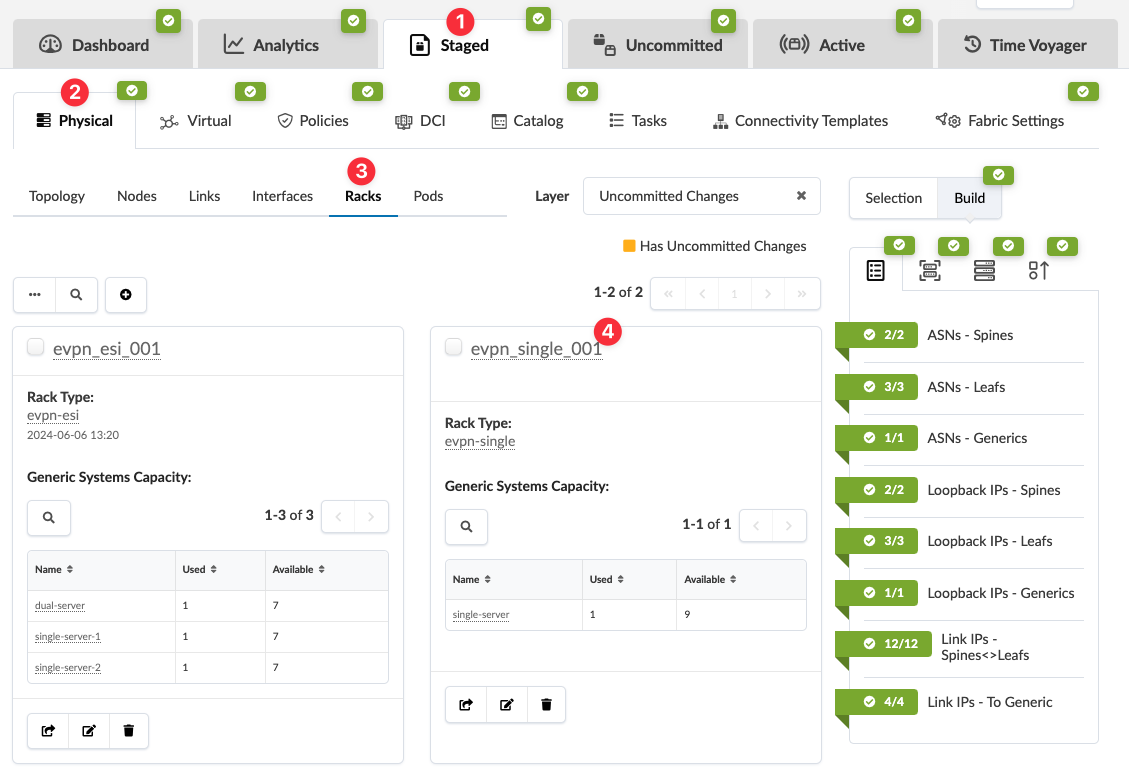Sort the single-server table by Available column
1129x776 pixels.
pyautogui.click(x=709, y=580)
